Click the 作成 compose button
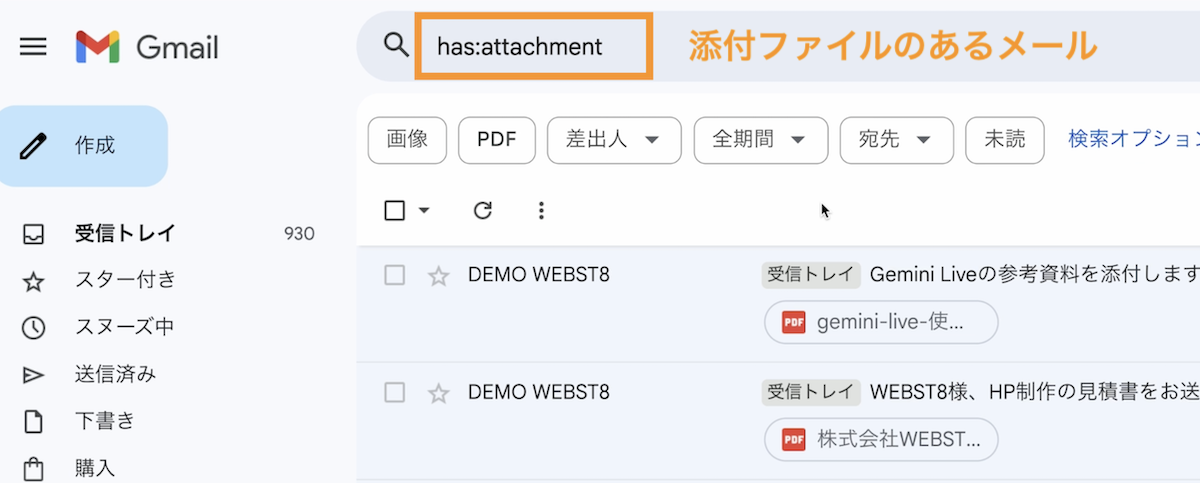 84,146
